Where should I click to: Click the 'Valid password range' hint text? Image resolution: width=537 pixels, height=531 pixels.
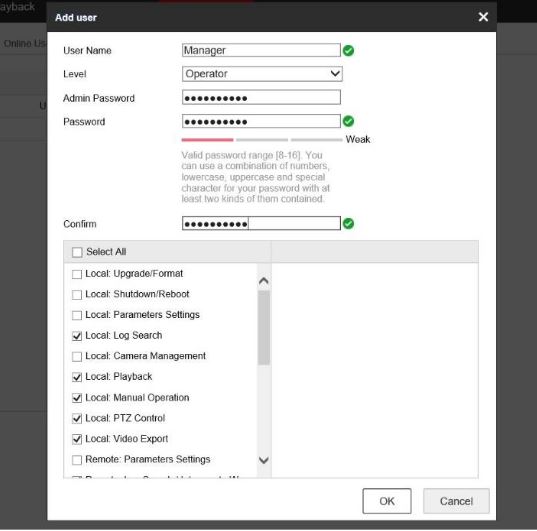tap(255, 177)
